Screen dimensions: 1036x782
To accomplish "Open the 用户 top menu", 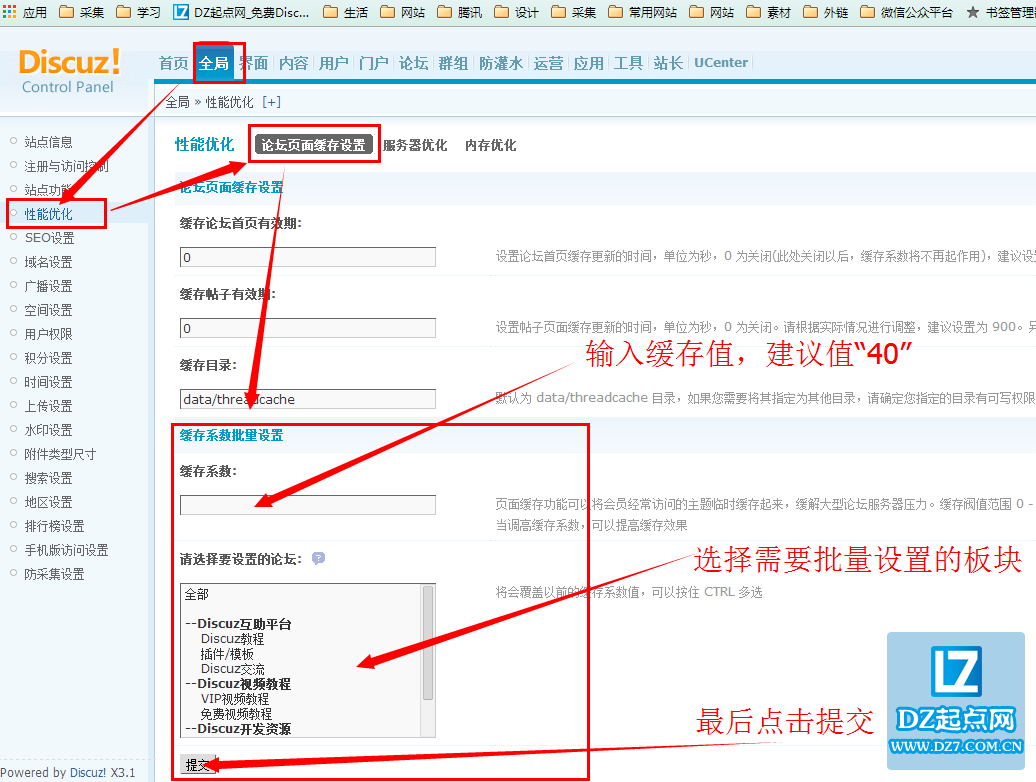I will [334, 63].
